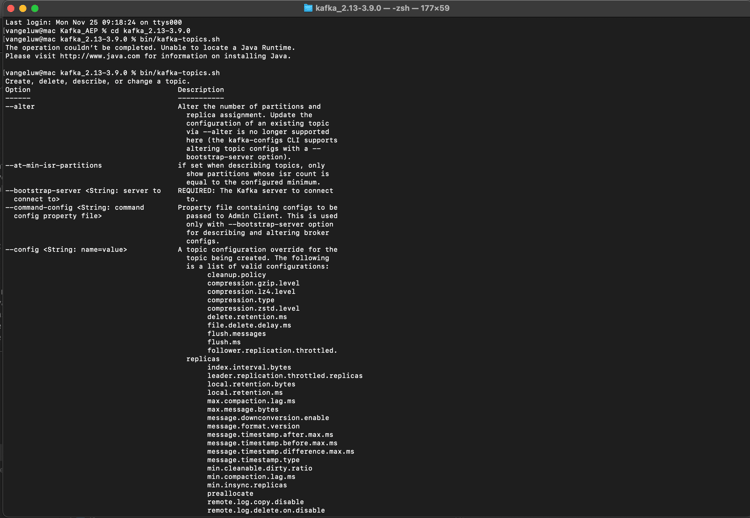Click the 'message.format.version' entry

point(253,427)
